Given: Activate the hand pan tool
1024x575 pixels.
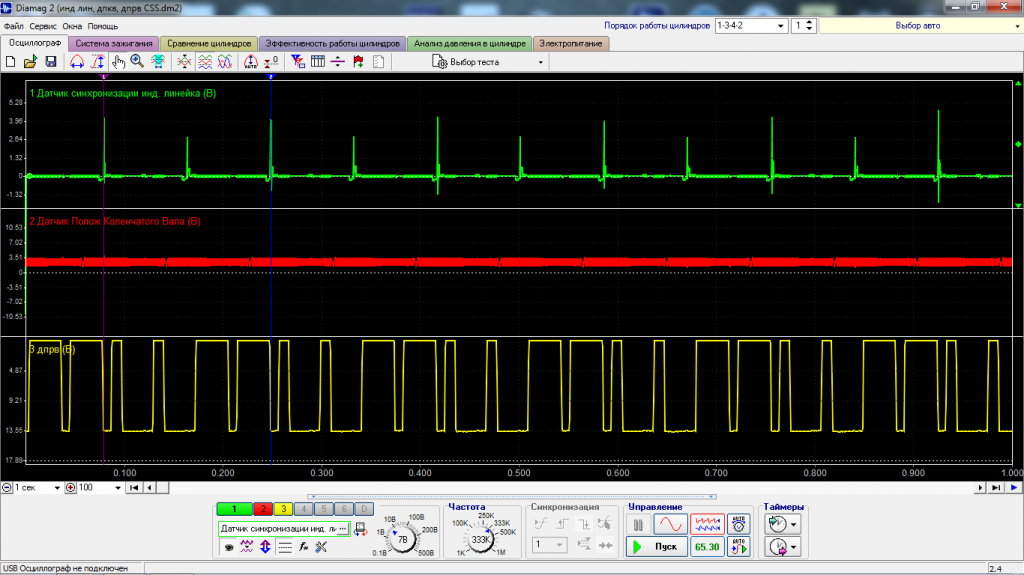Looking at the screenshot, I should tap(118, 62).
